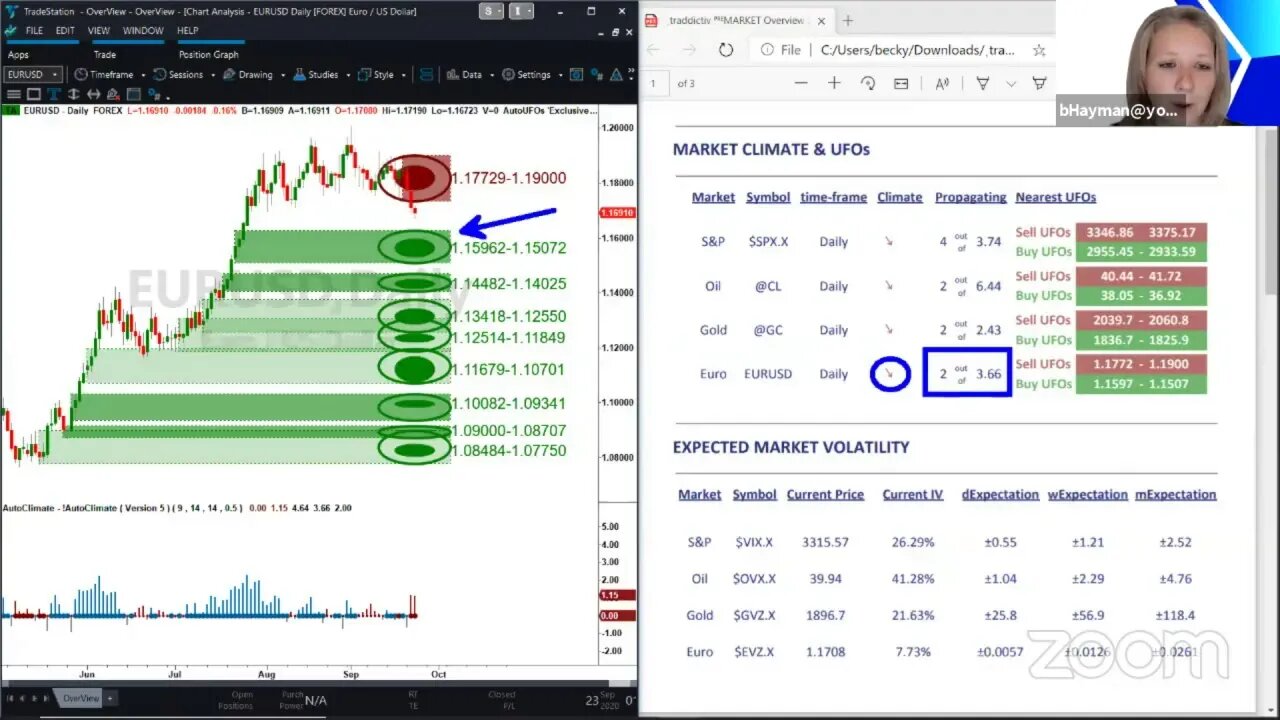The image size is (1280, 720).
Task: Click the eraser delete-drawing icon
Action: [x=113, y=94]
